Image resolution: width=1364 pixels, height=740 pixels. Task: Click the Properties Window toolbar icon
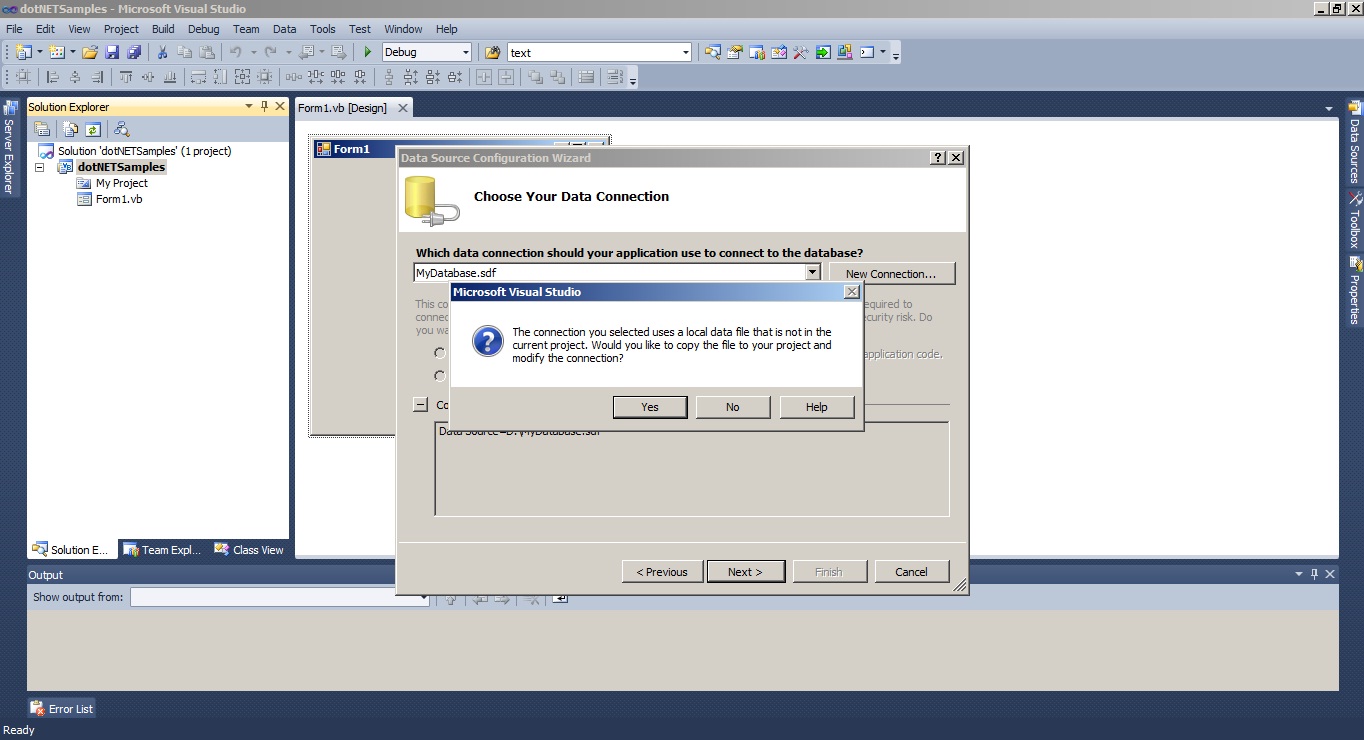[x=735, y=52]
